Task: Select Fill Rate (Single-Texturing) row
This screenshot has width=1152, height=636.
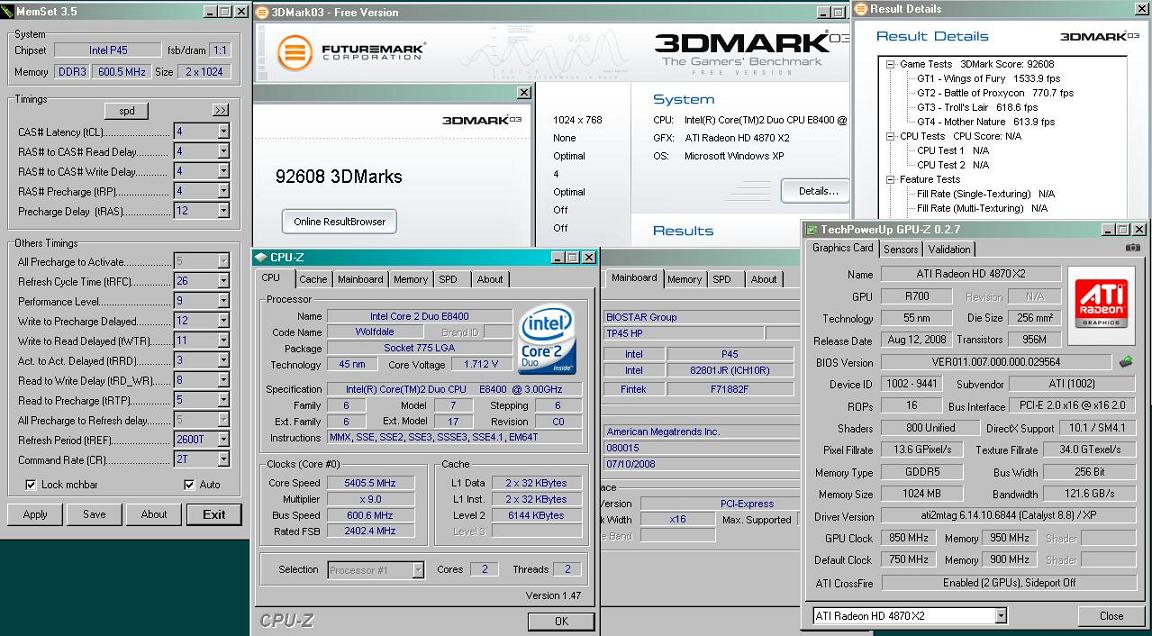Action: point(986,194)
